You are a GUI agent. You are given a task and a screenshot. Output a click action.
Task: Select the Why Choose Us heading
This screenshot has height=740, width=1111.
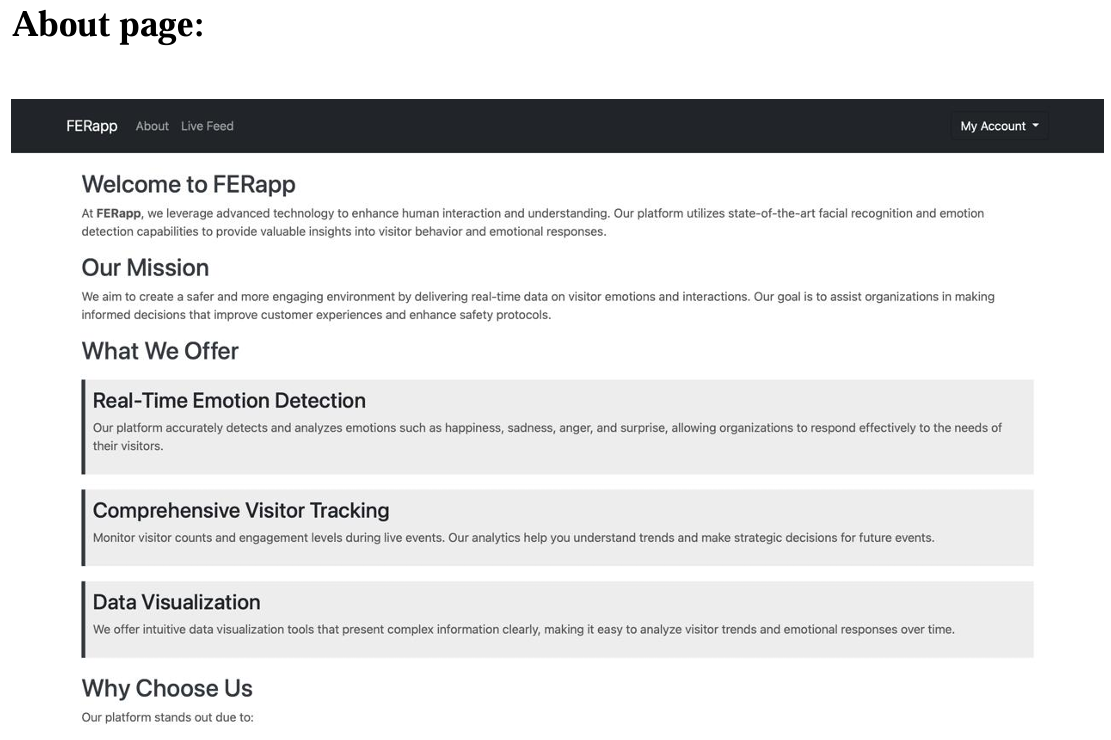(x=167, y=688)
